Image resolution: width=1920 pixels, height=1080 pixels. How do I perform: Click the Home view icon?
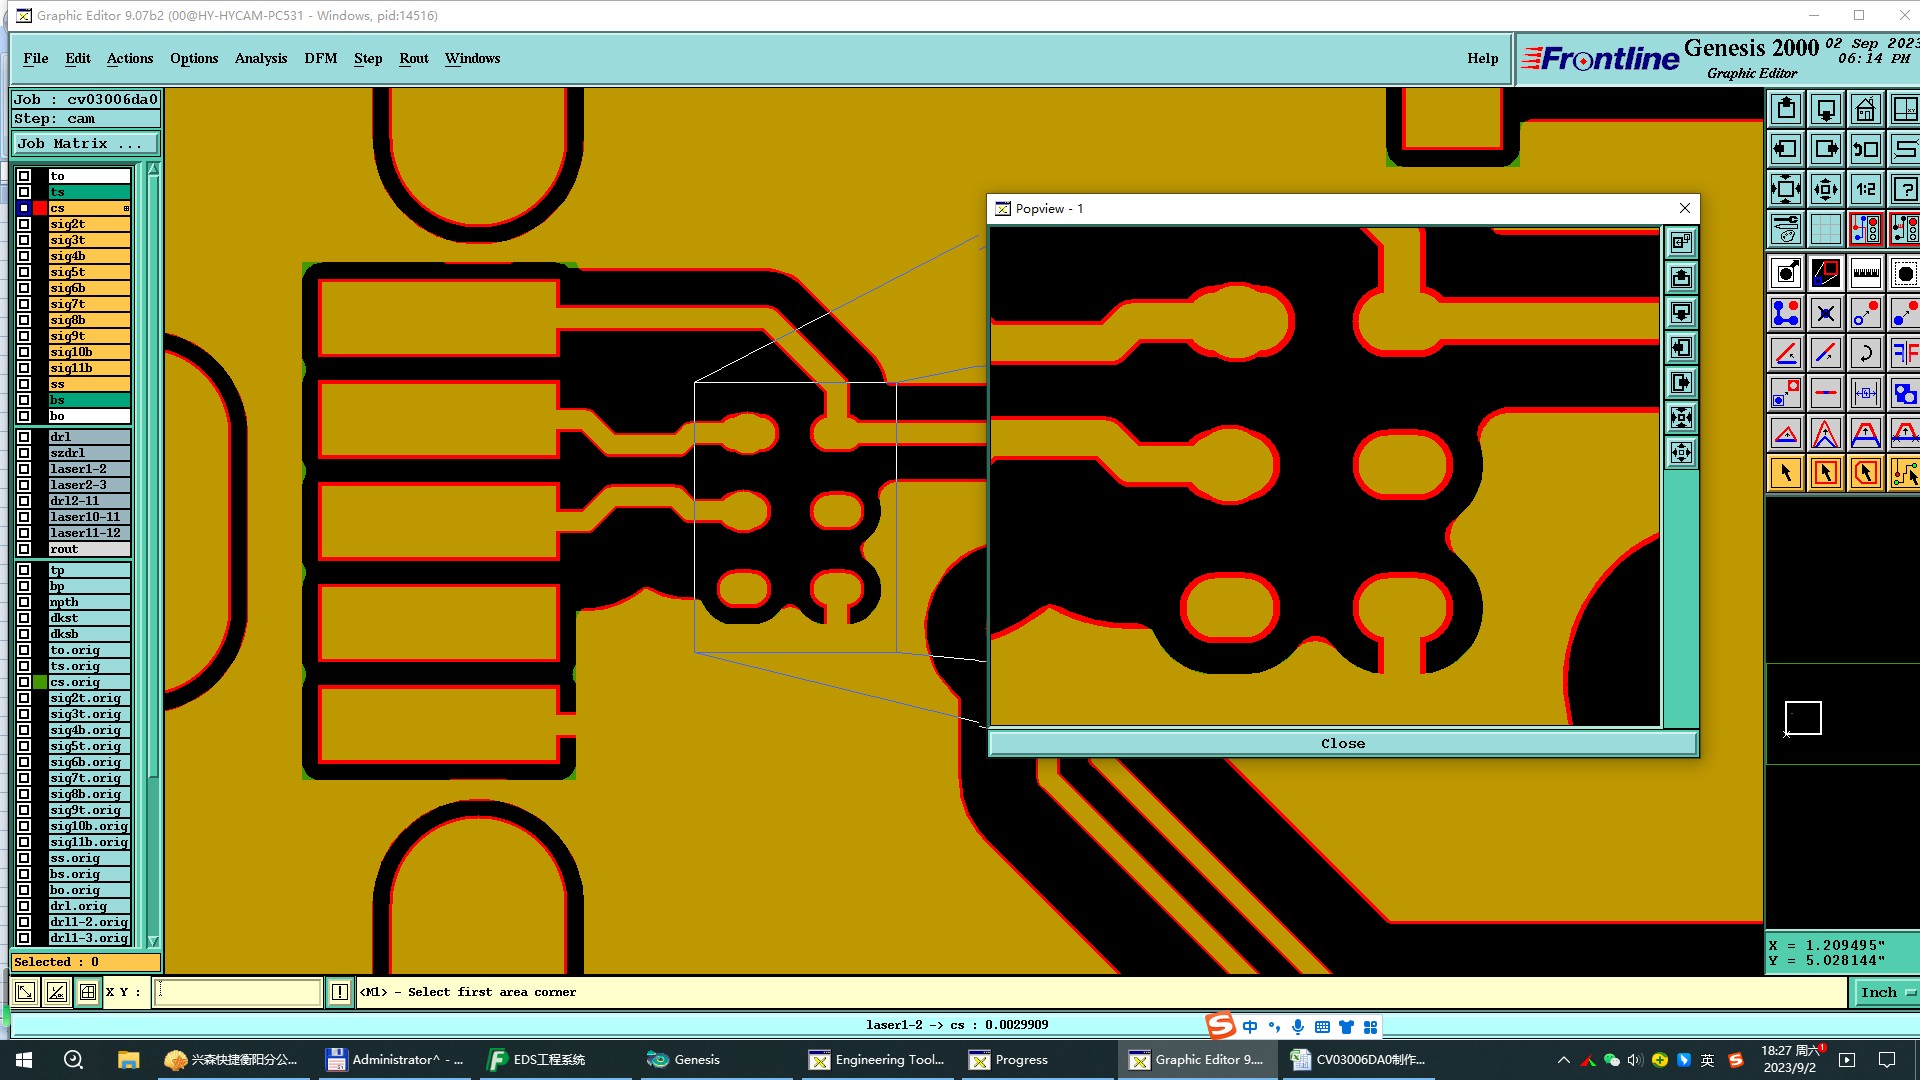point(1865,109)
